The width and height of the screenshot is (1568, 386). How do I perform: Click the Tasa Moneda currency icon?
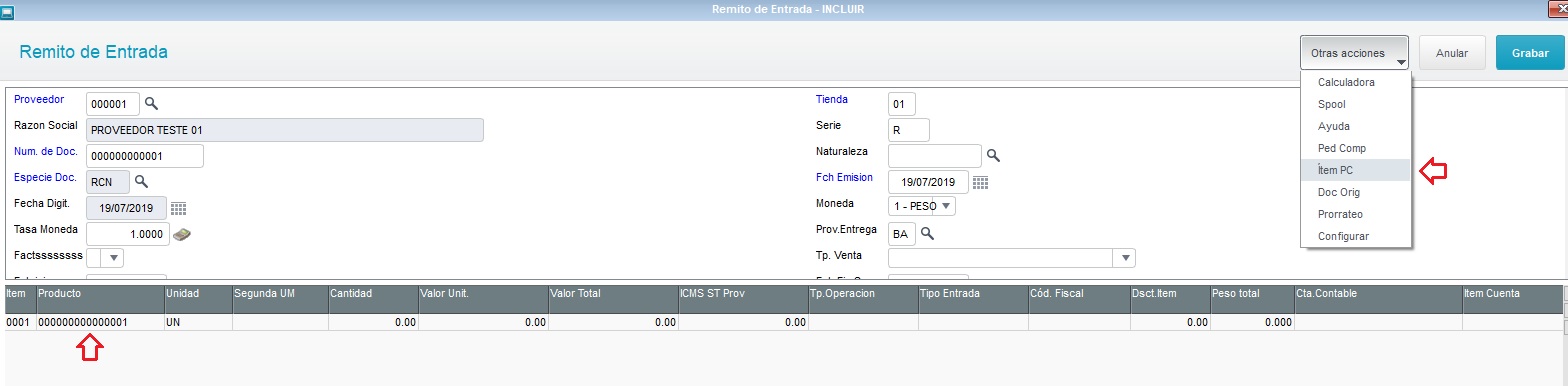tap(181, 234)
